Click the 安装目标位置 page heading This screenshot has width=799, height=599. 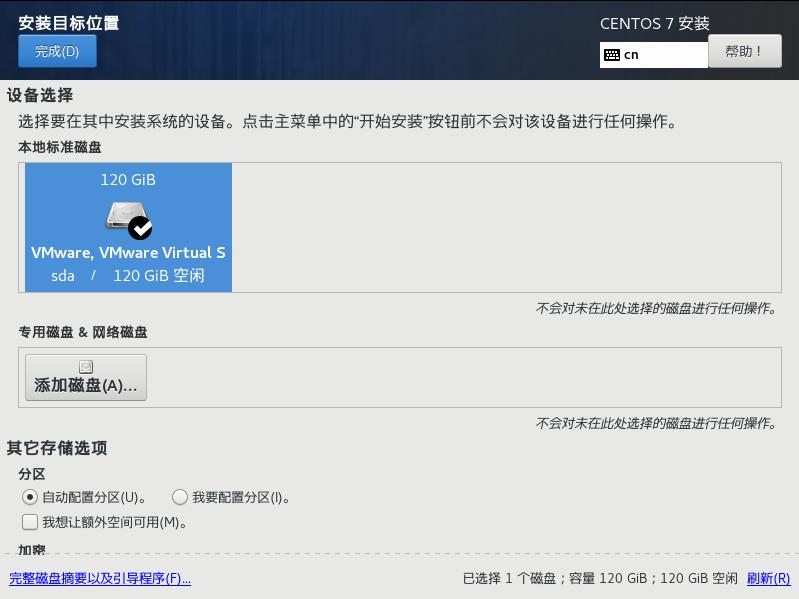point(69,23)
